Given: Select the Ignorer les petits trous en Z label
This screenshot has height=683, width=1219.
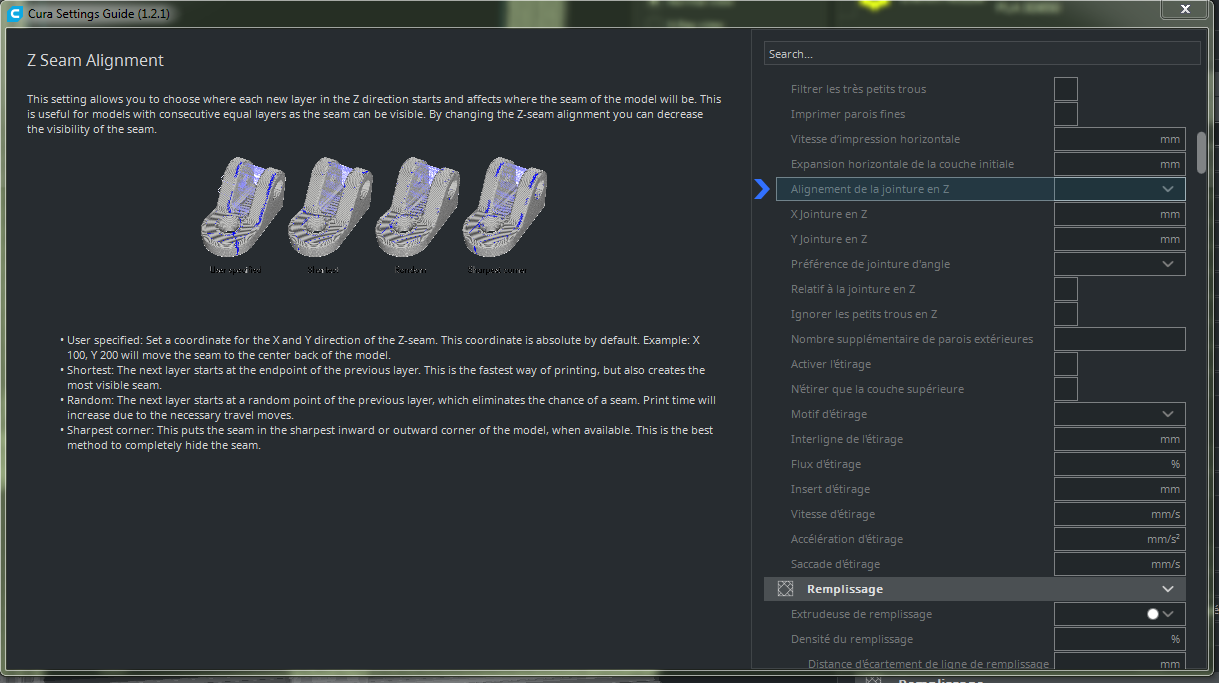Looking at the screenshot, I should click(864, 314).
